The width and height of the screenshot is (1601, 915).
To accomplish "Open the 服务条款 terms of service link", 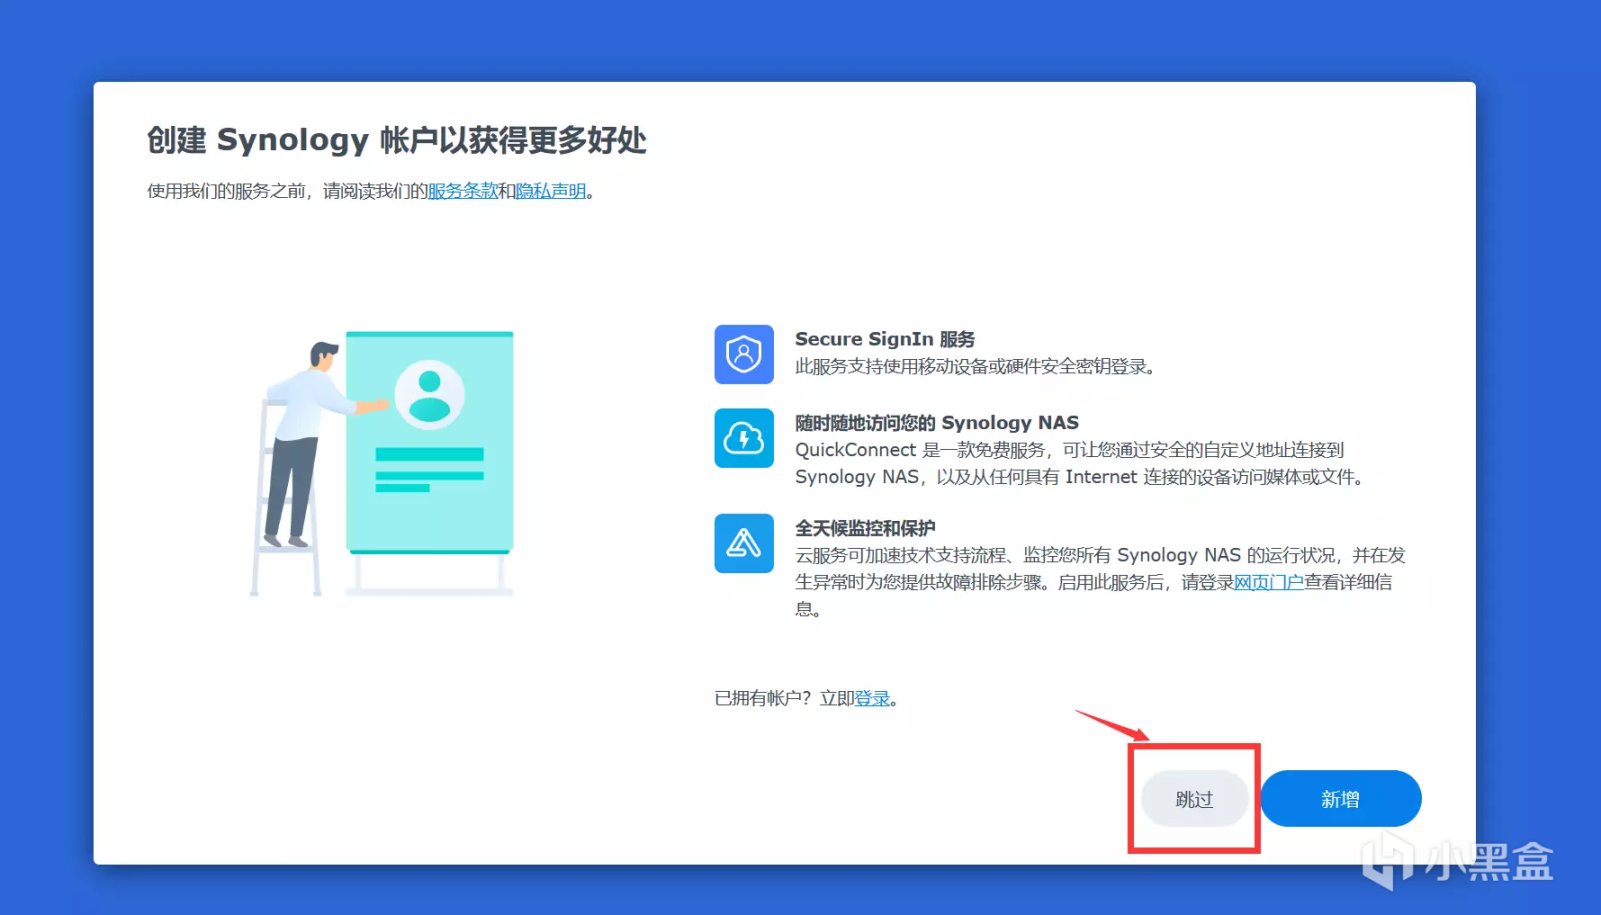I will pos(463,191).
